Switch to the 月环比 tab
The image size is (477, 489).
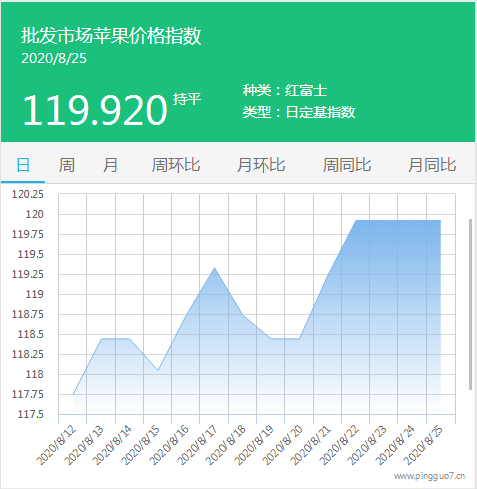click(261, 165)
